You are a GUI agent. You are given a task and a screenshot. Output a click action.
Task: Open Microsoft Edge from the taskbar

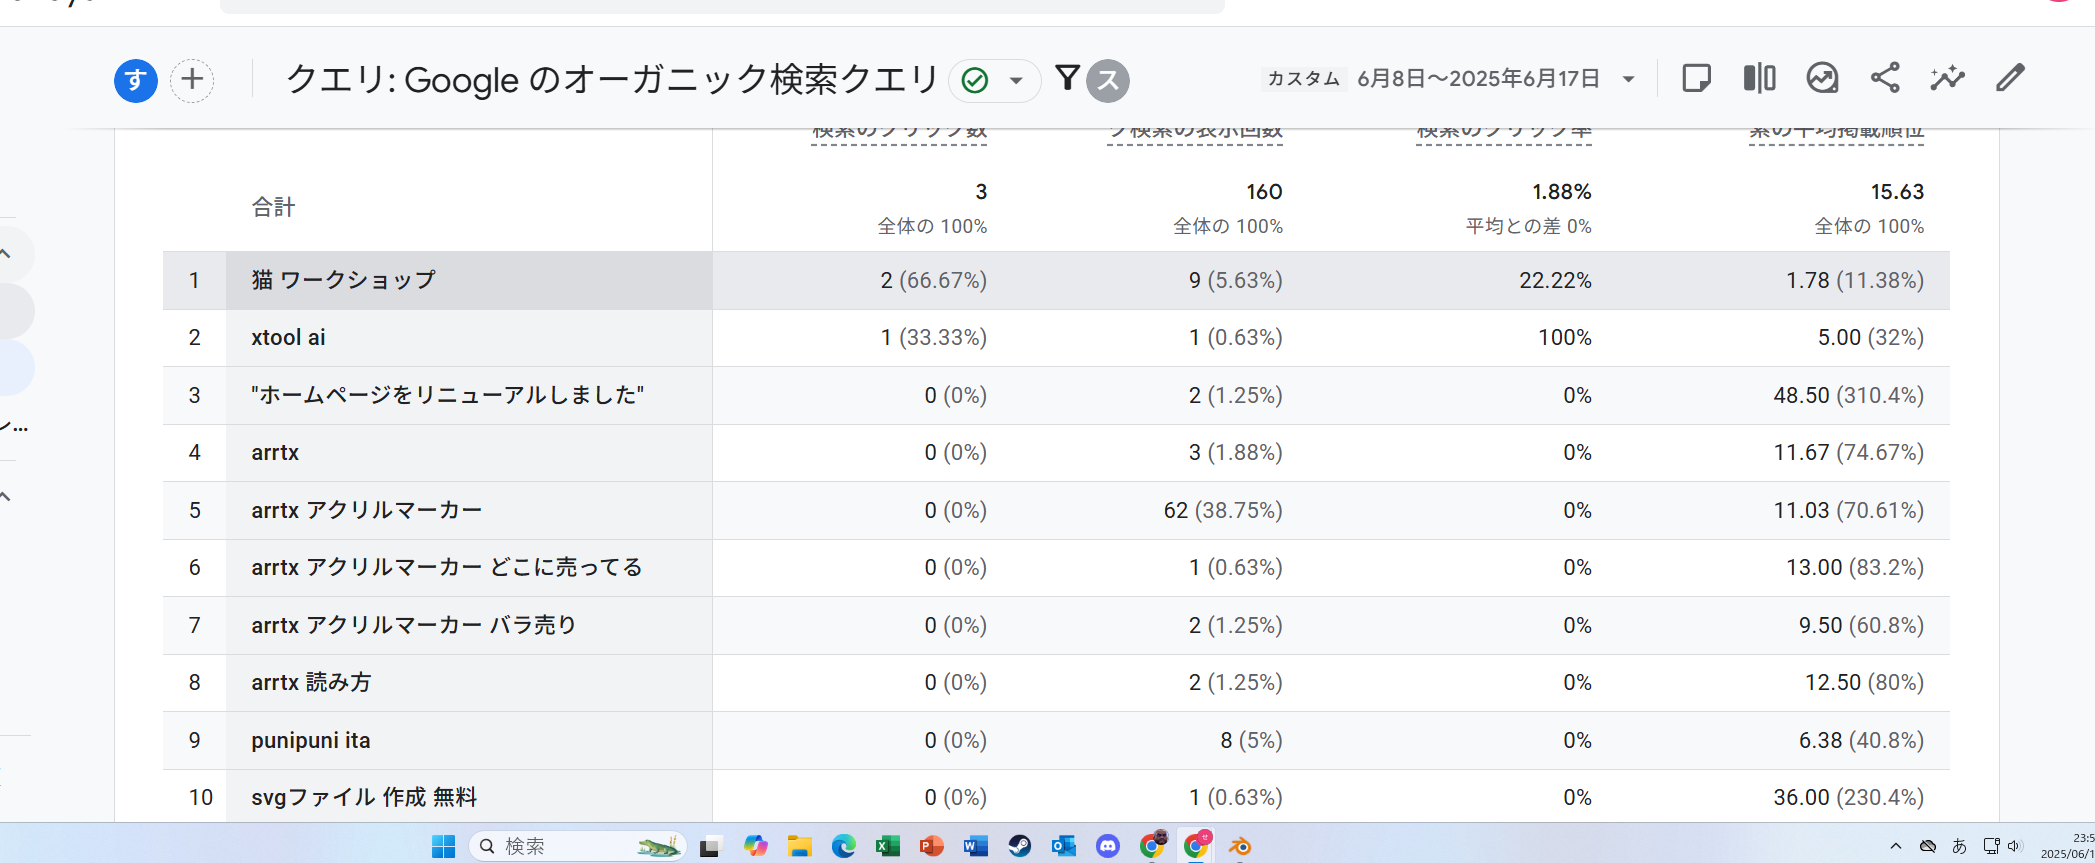tap(843, 846)
